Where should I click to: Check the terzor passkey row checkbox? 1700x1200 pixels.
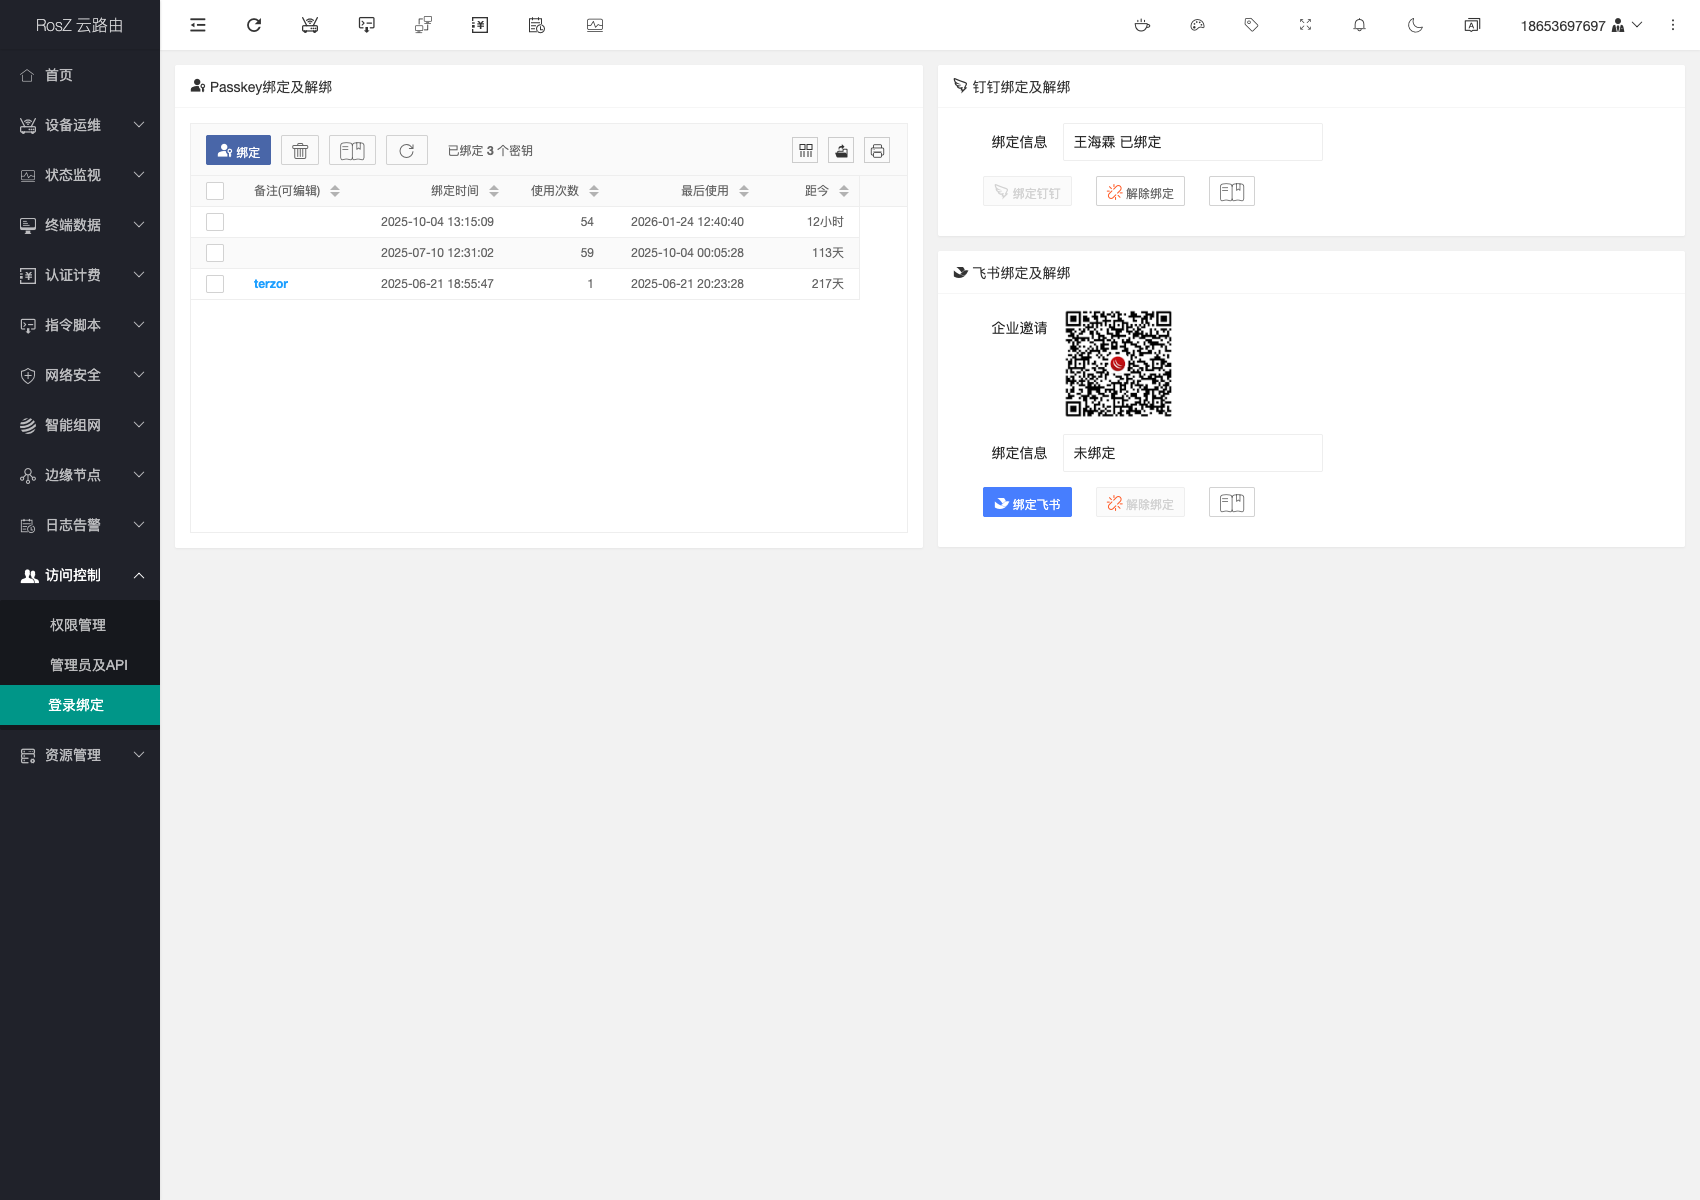tap(215, 284)
